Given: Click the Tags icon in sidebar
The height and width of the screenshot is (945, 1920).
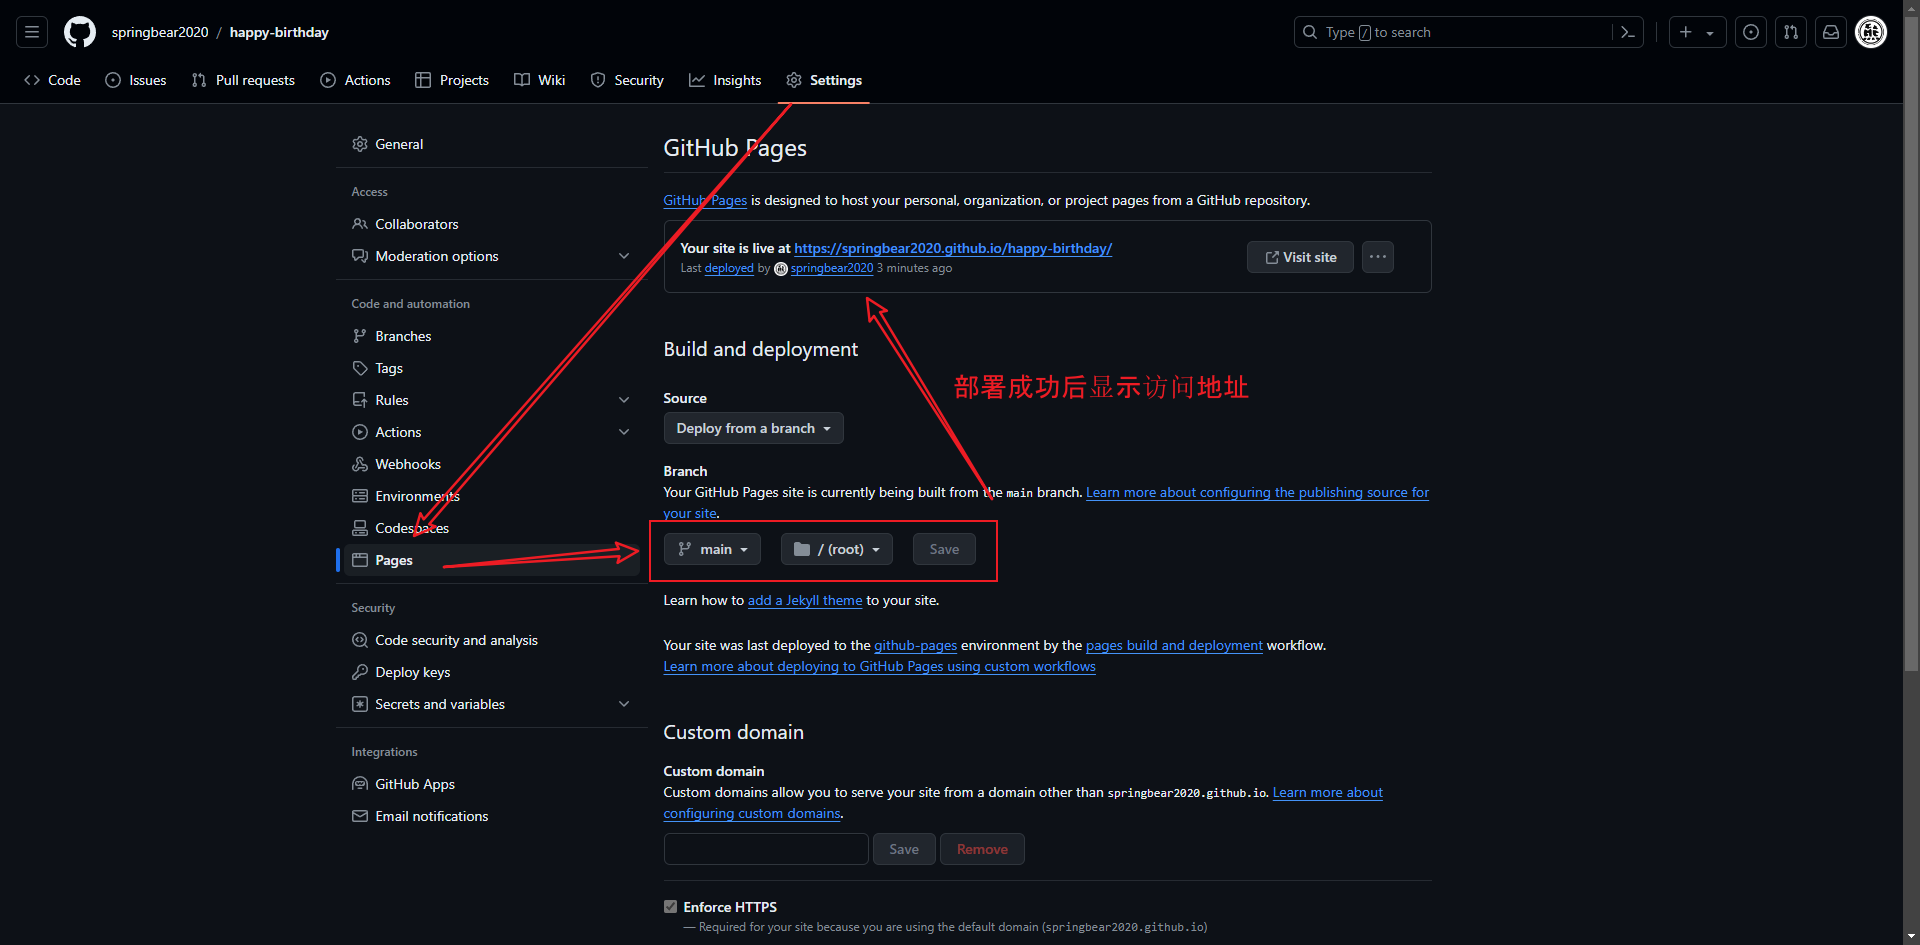Looking at the screenshot, I should coord(360,368).
